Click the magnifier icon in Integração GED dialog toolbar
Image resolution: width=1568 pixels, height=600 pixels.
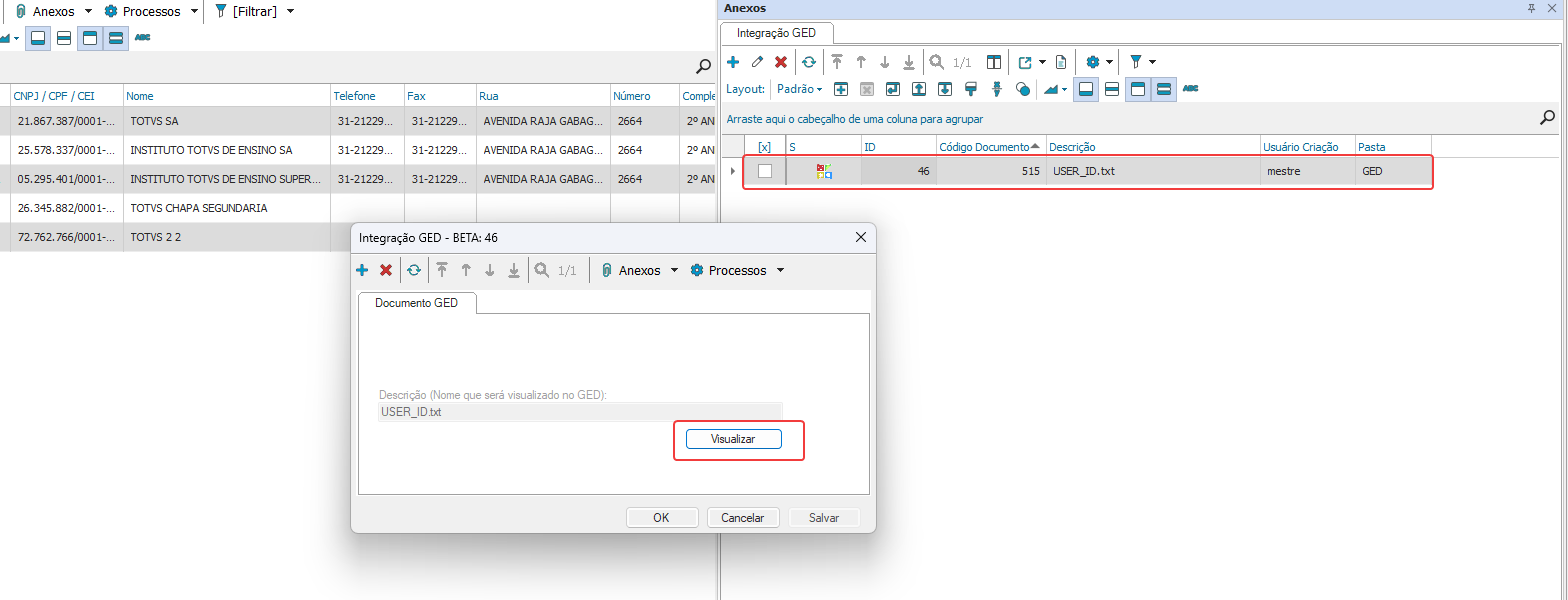click(x=541, y=270)
